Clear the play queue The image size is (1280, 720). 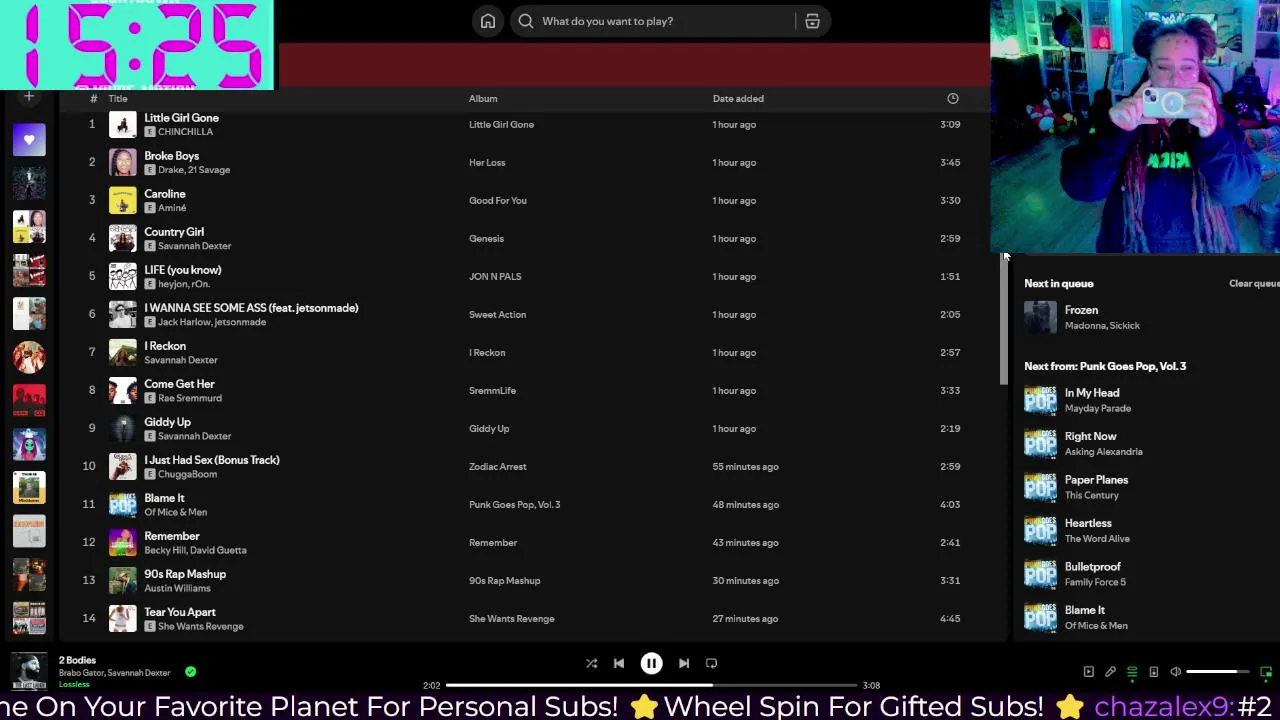point(1254,283)
